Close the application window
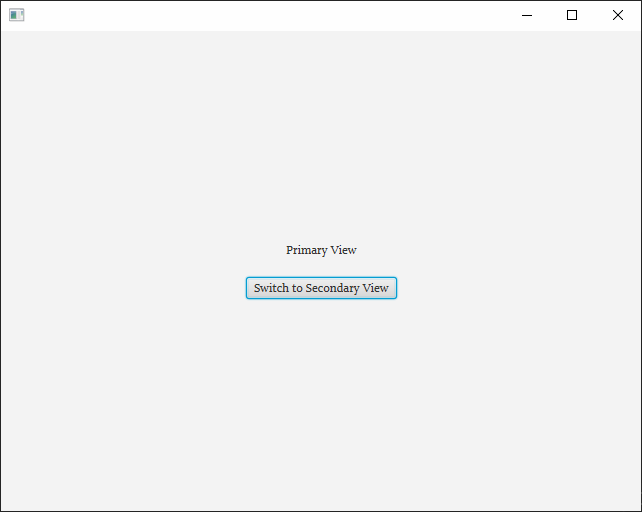This screenshot has height=512, width=642. (x=618, y=16)
